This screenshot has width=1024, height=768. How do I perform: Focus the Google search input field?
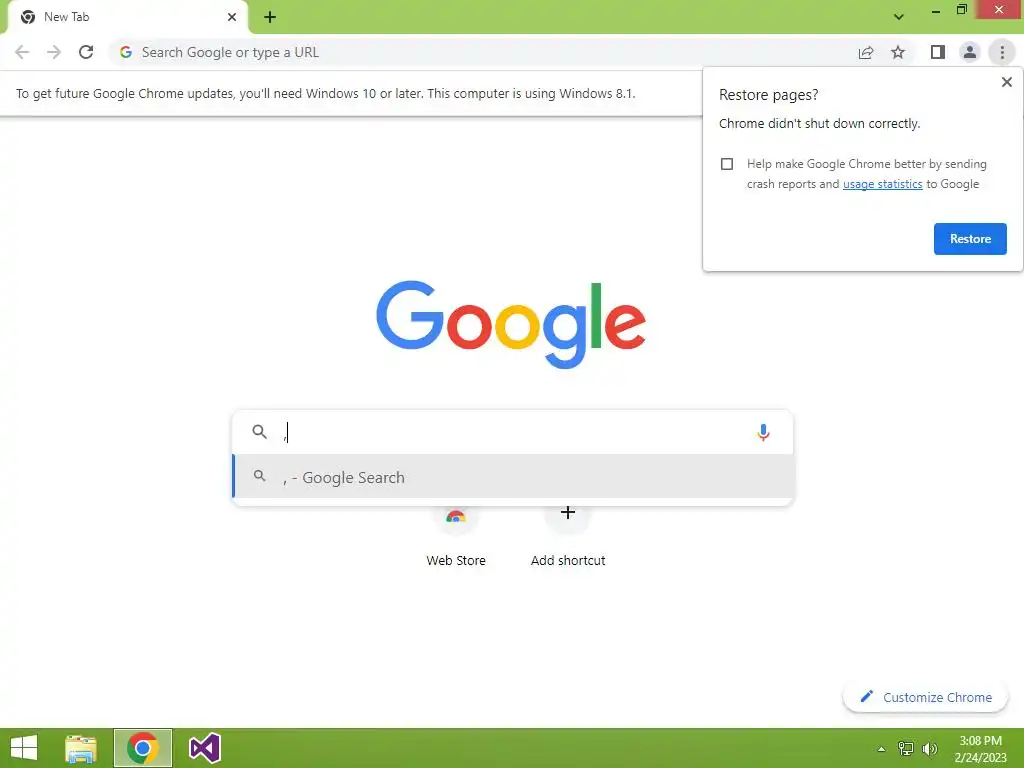tap(513, 432)
